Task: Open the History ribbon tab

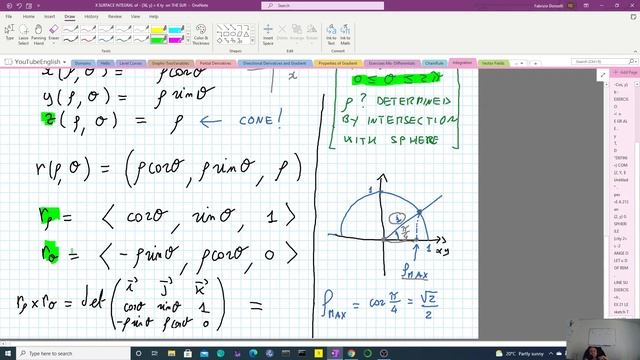Action: click(91, 17)
